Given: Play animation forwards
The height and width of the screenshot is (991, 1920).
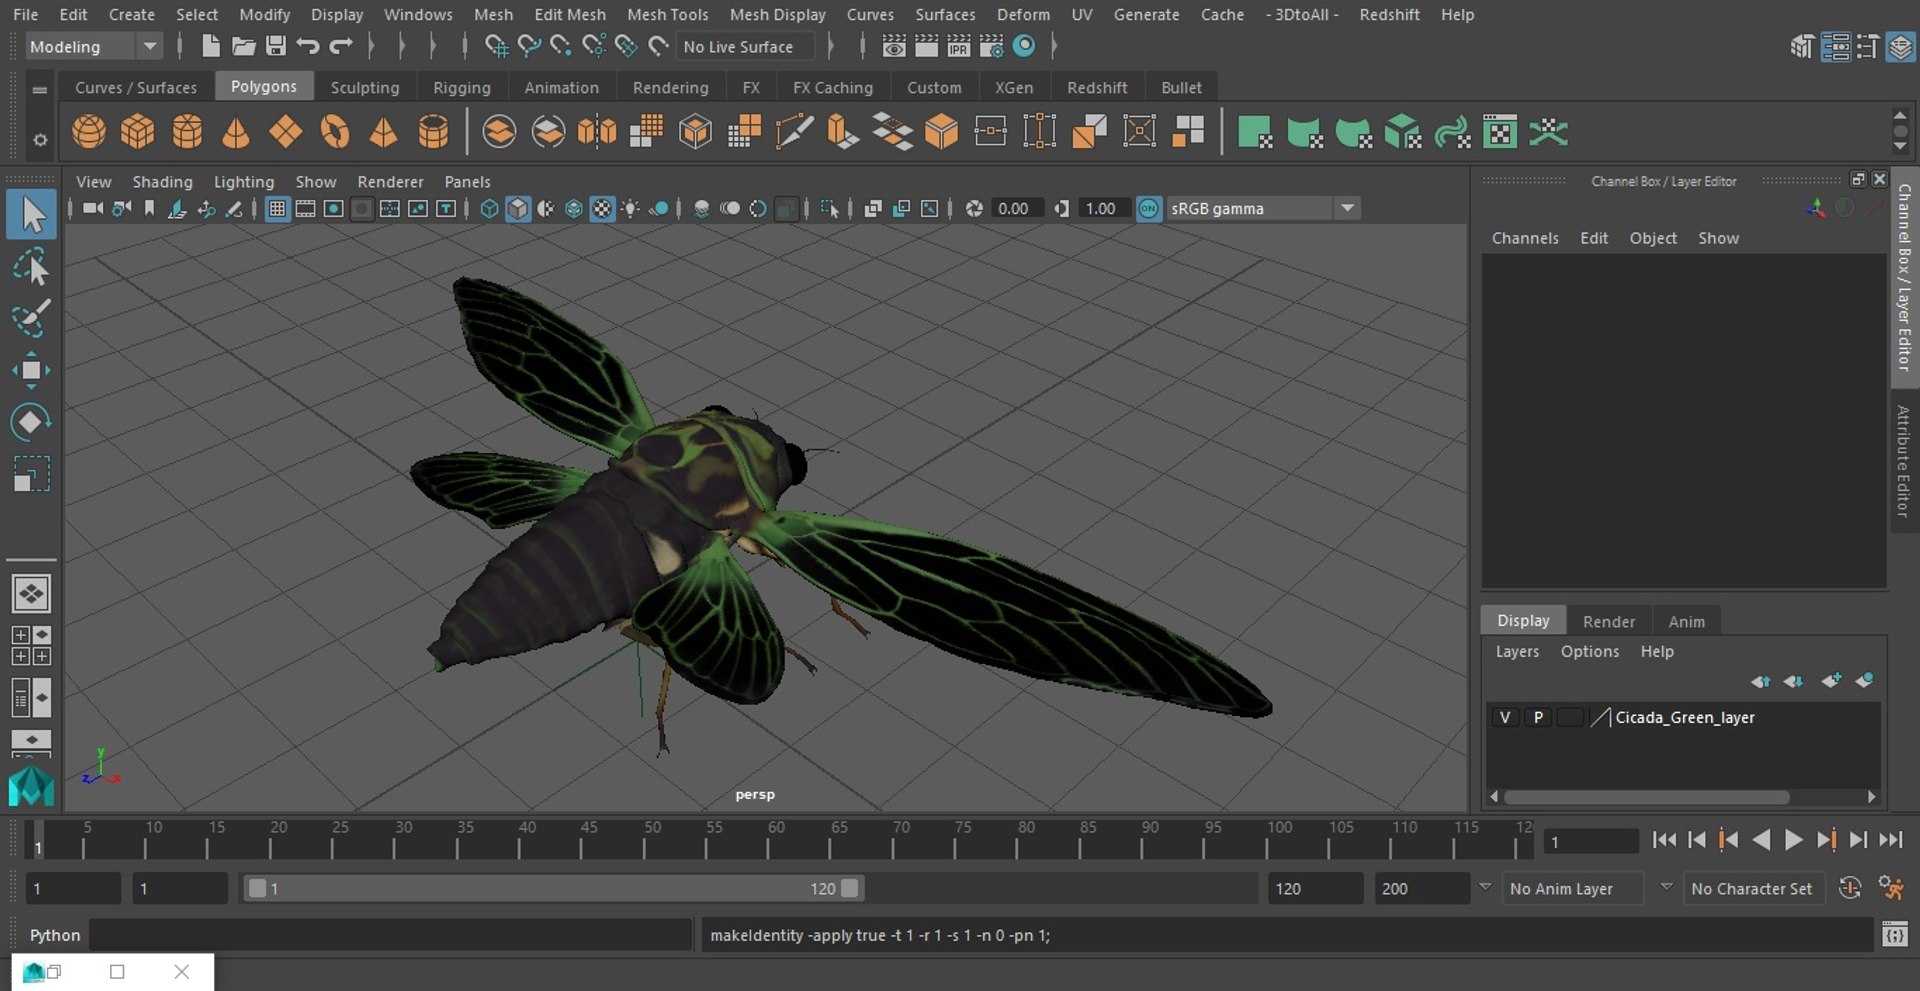Looking at the screenshot, I should coord(1793,840).
